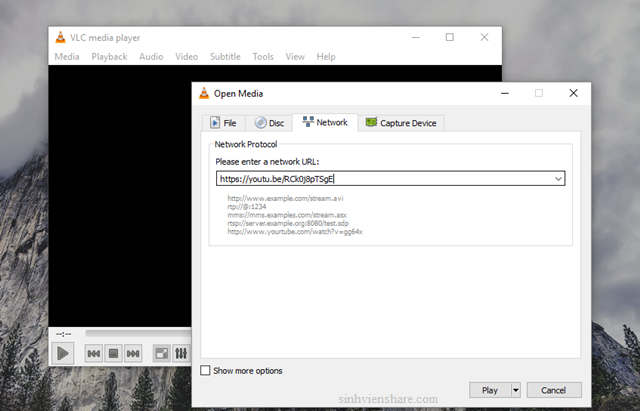This screenshot has height=411, width=640.
Task: Open the Playback menu
Action: 109,57
